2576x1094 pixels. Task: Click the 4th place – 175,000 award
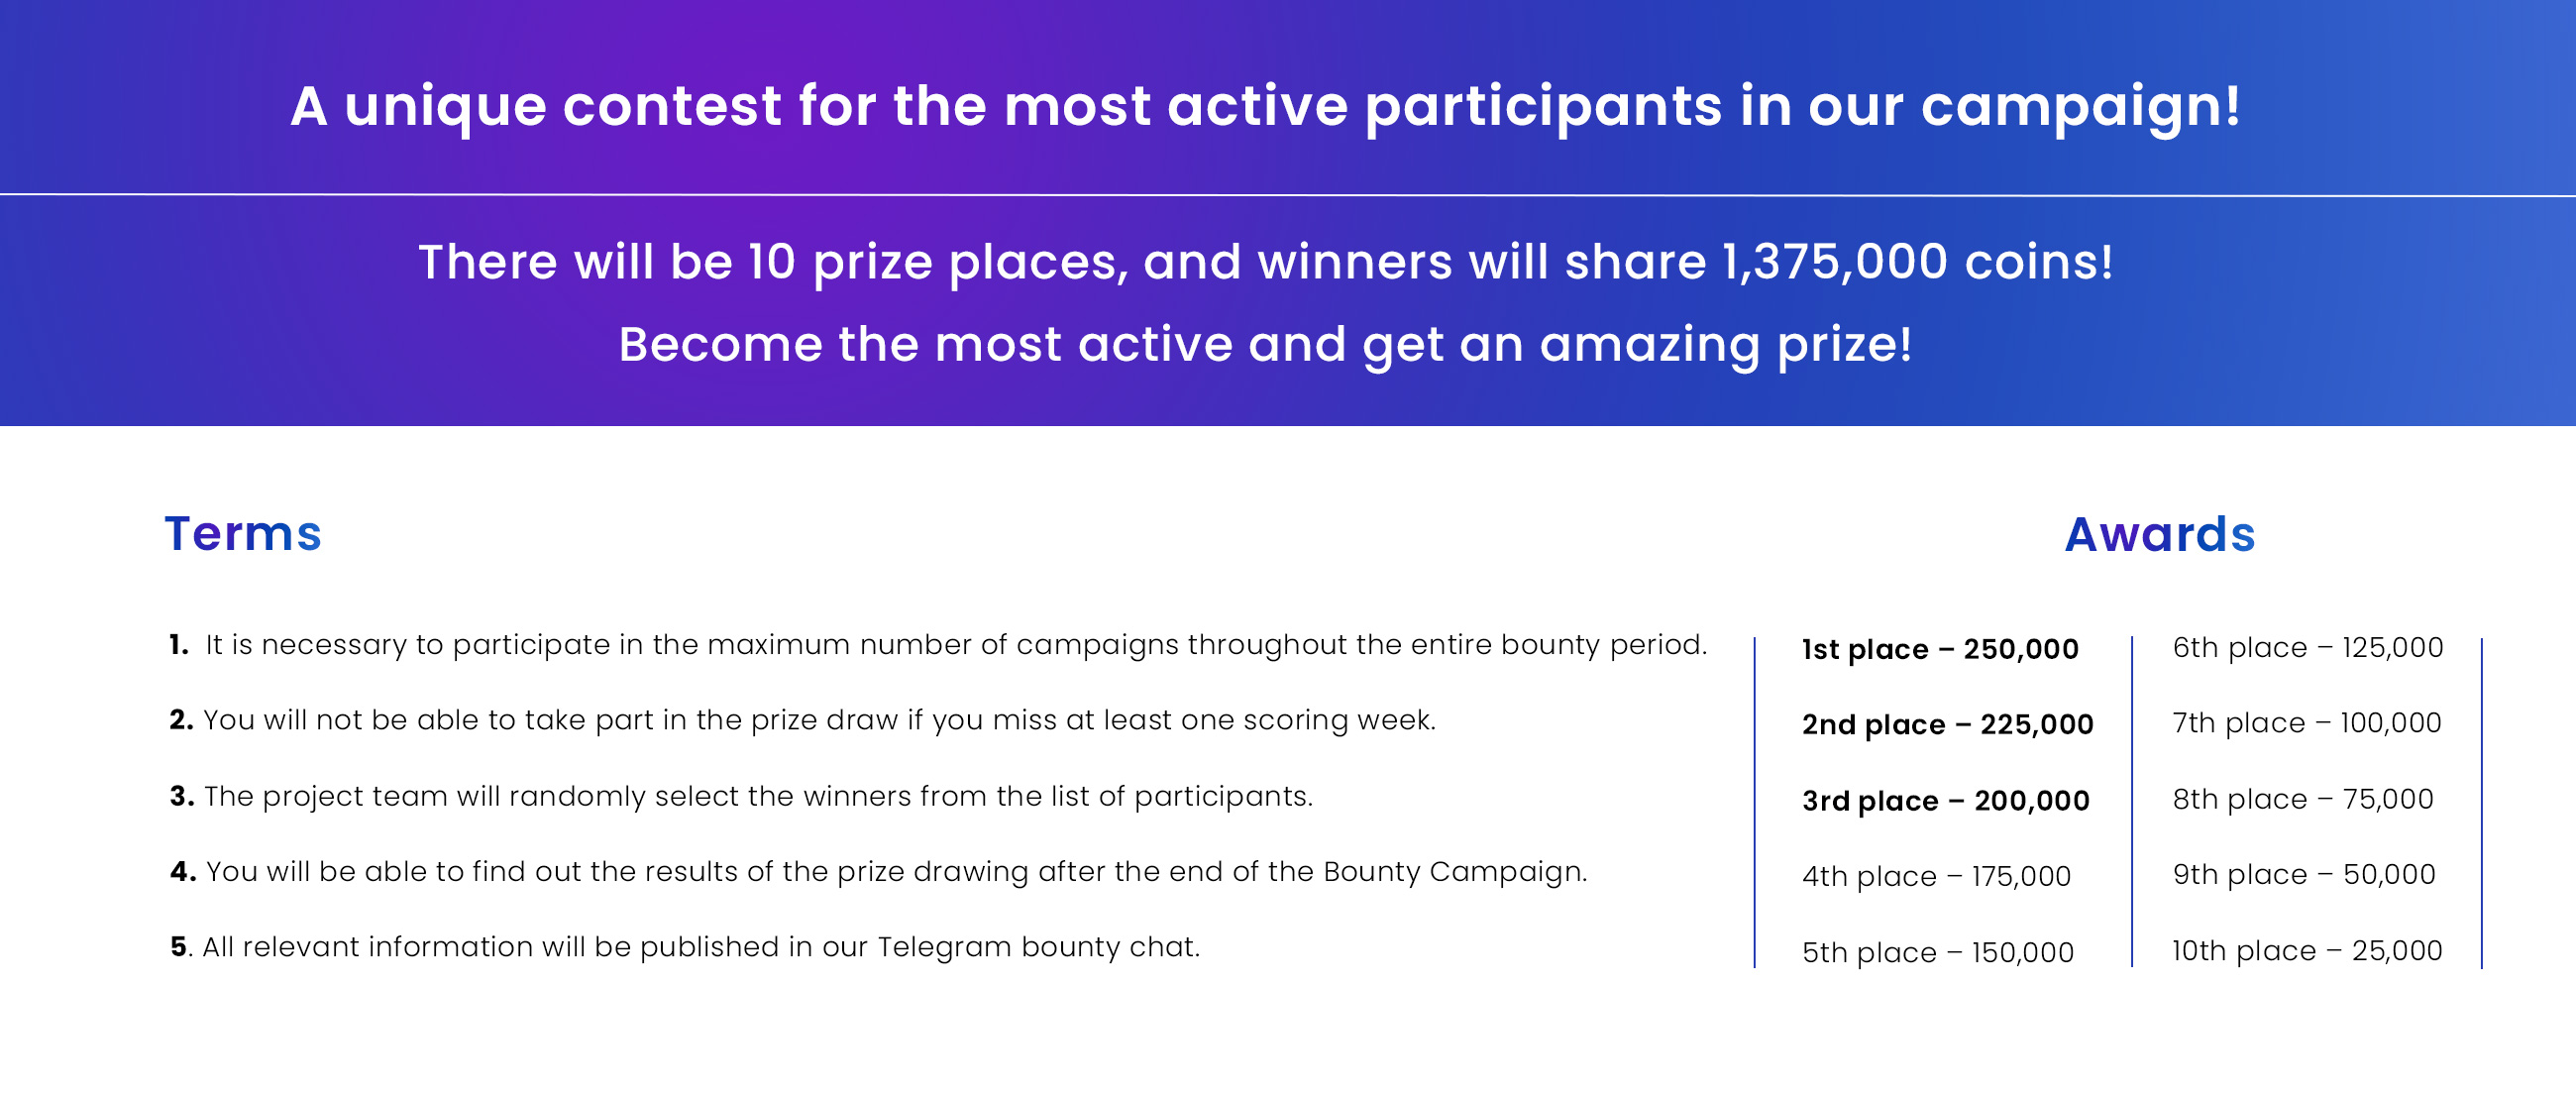click(x=1936, y=876)
